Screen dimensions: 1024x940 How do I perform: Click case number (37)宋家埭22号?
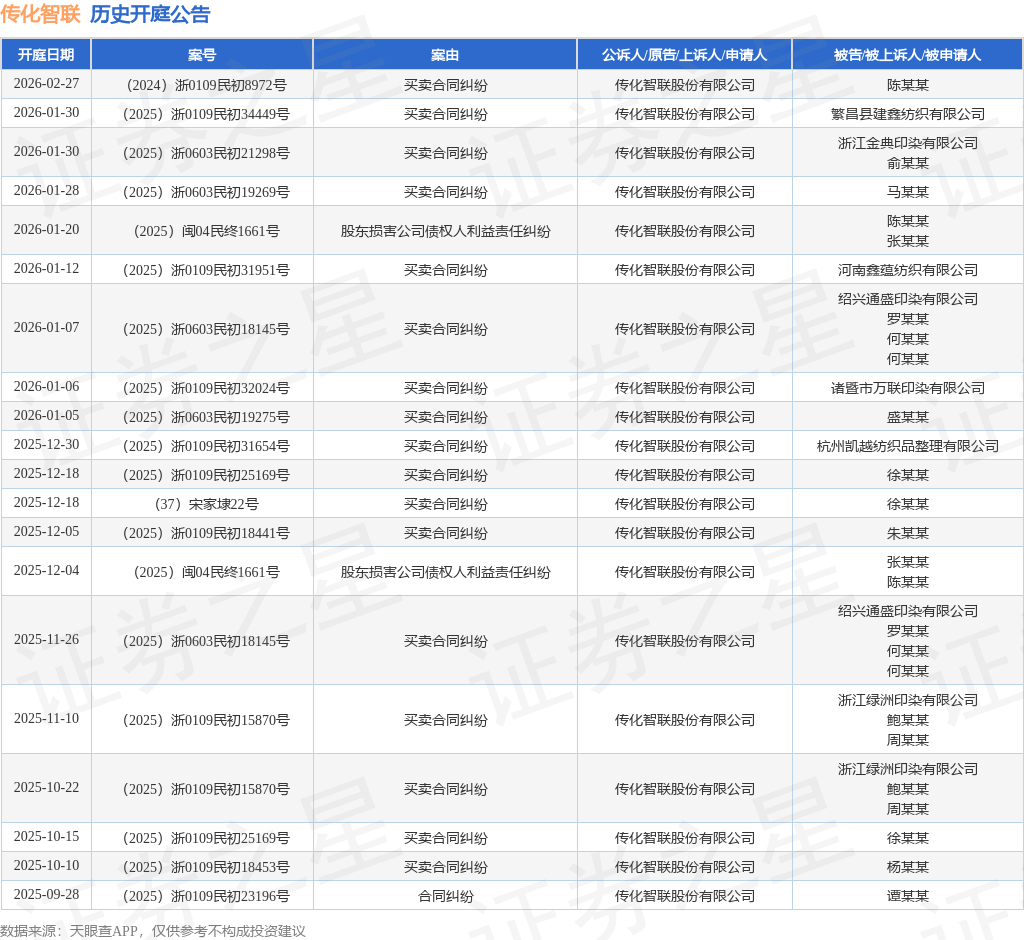pos(206,504)
